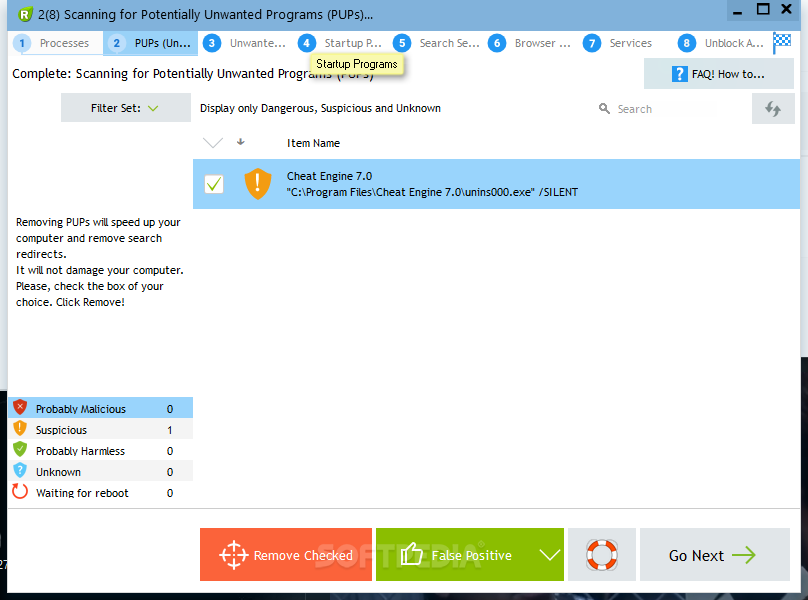The height and width of the screenshot is (600, 808).
Task: Click the Cheat Engine uninstaller path text
Action: [432, 192]
